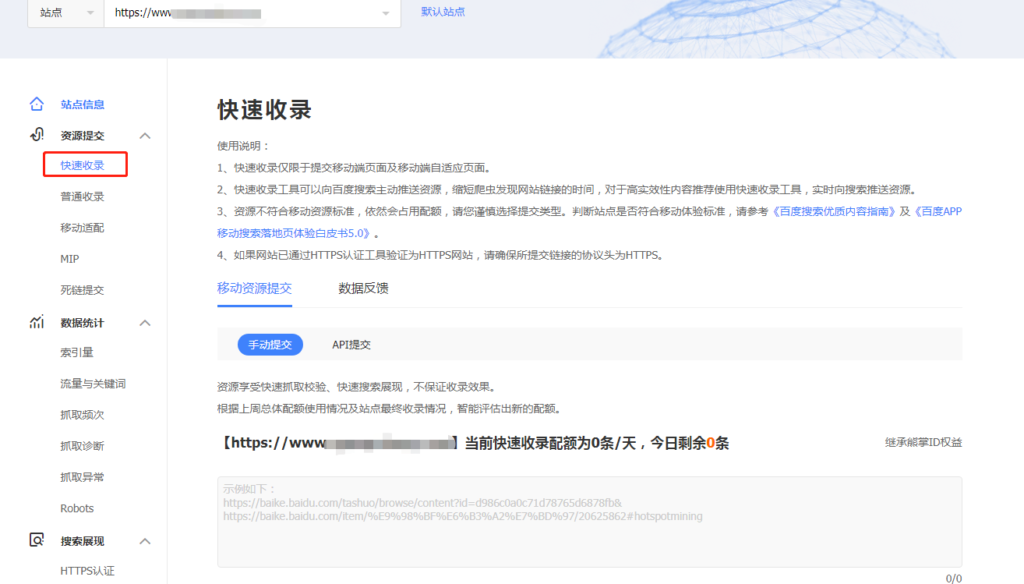Click the orange 0 remaining quota number
This screenshot has width=1024, height=584.
coord(711,443)
